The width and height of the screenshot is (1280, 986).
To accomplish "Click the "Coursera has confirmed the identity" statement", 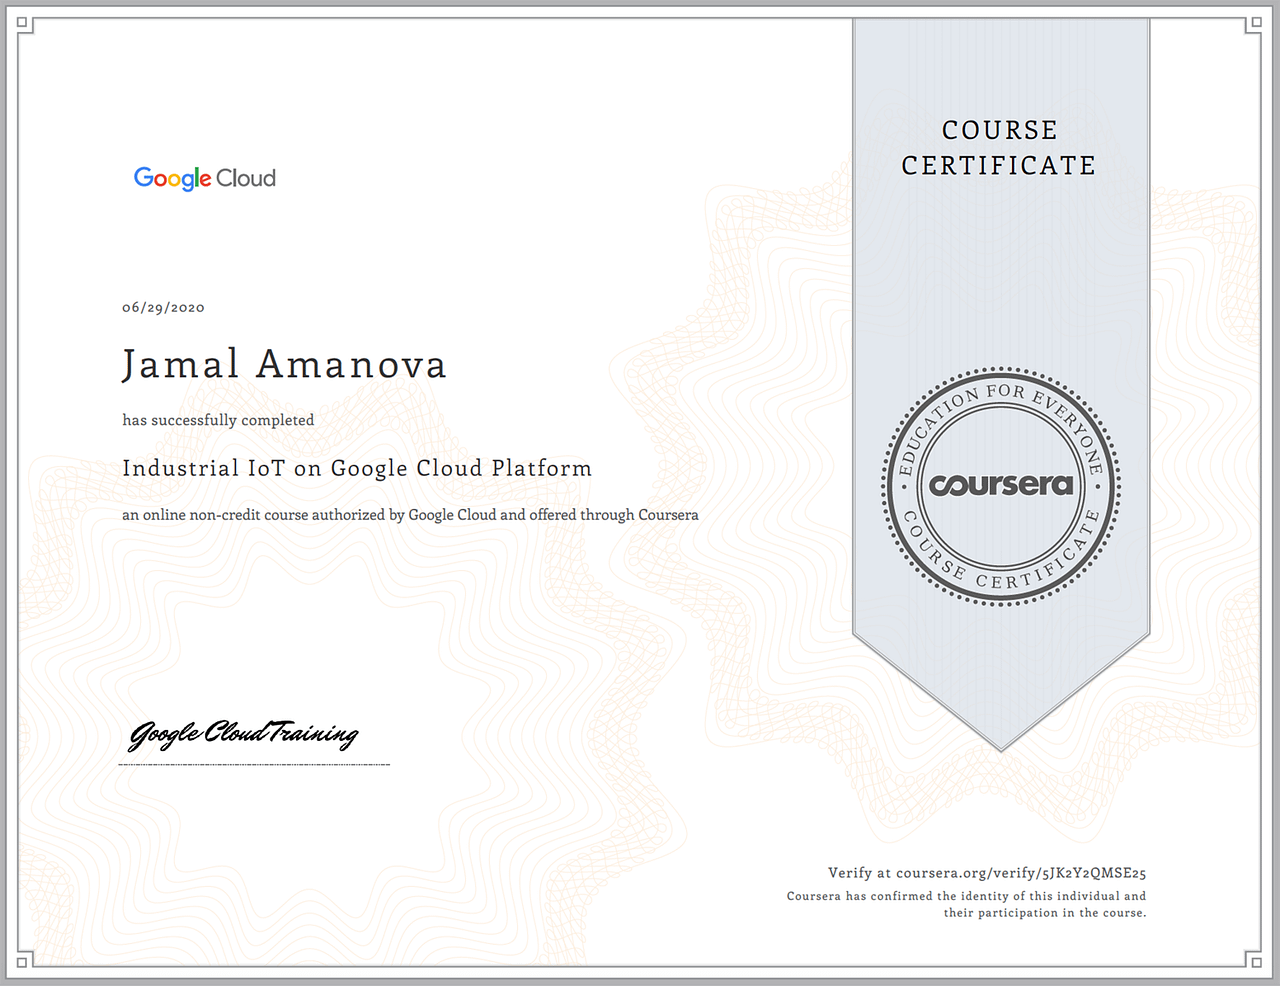I will 967,904.
